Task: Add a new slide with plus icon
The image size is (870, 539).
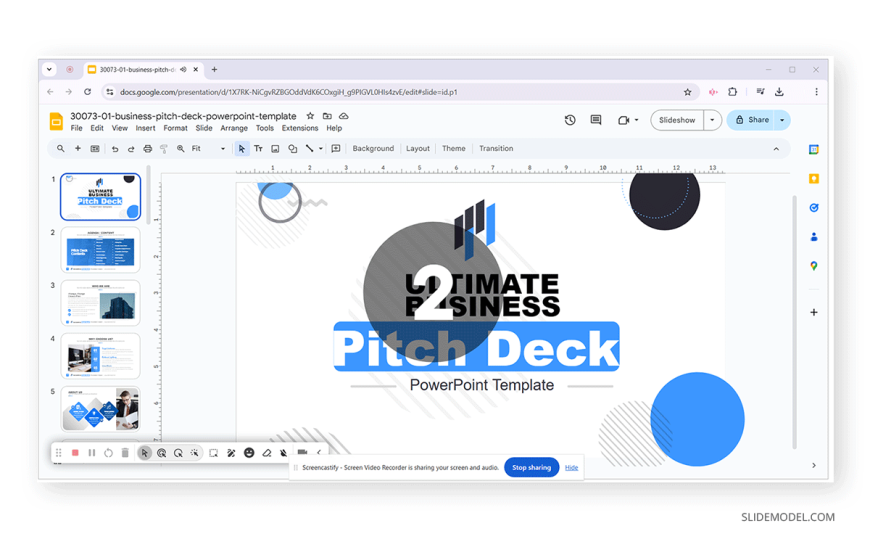Action: tap(78, 149)
